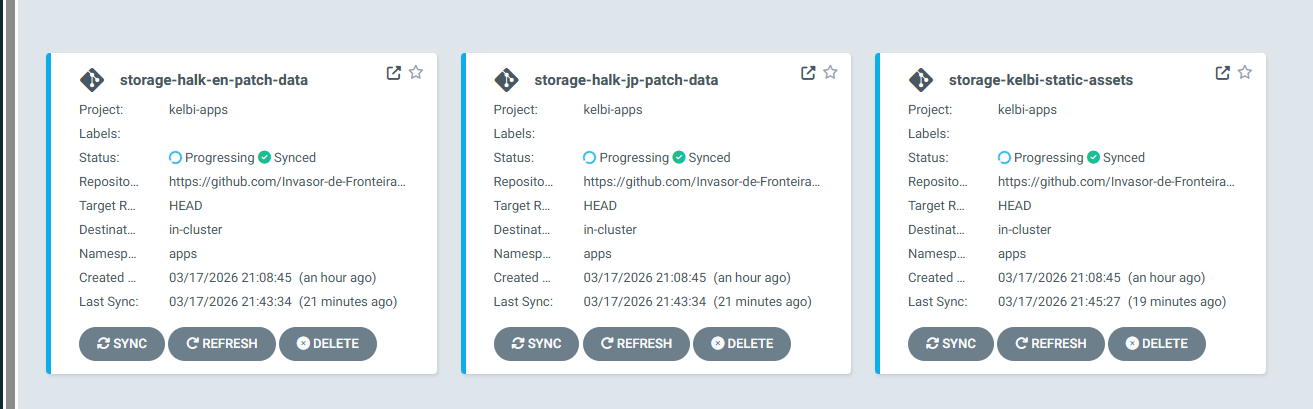Delete the storage-halk-en-patch-data application
Image resolution: width=1313 pixels, height=409 pixels.
pyautogui.click(x=328, y=343)
